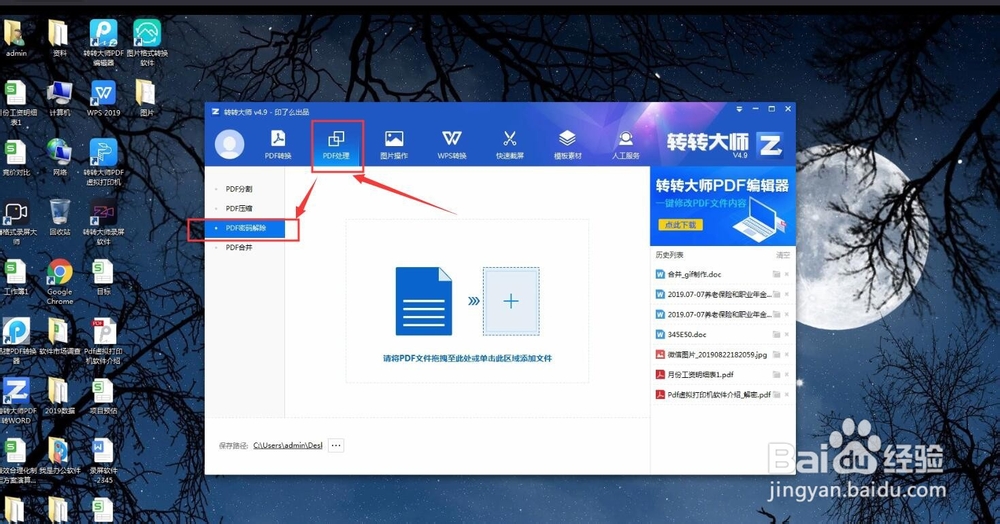1000x524 pixels.
Task: Open folder location of 合并_gif制作.doc
Action: (x=776, y=275)
